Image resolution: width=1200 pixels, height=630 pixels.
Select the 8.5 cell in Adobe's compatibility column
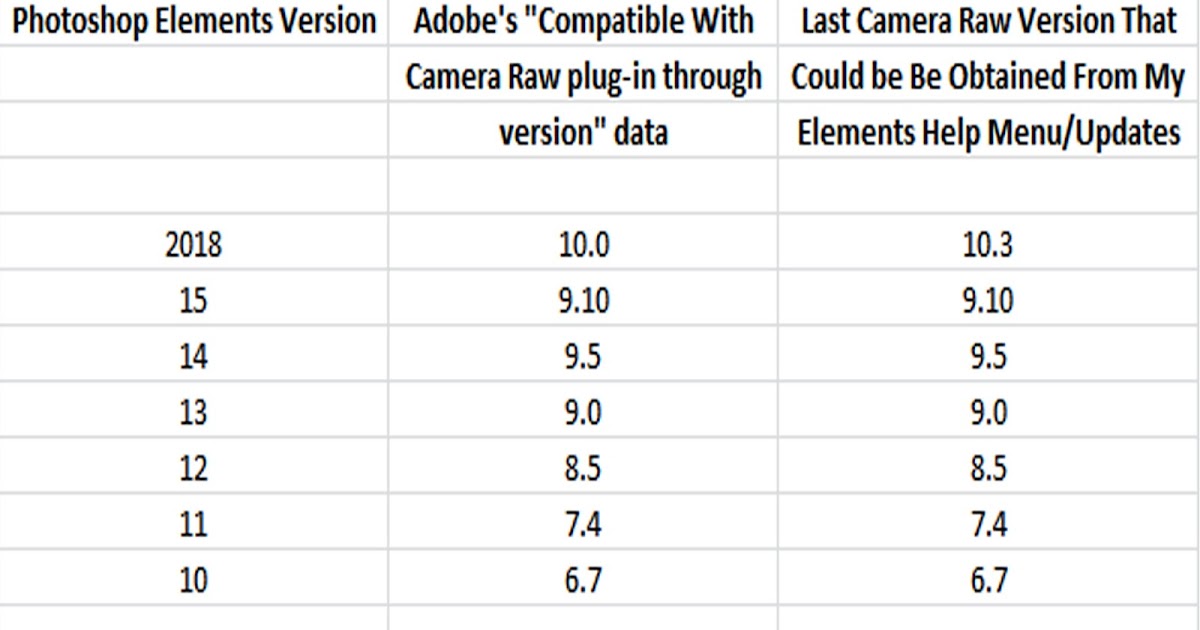[583, 468]
